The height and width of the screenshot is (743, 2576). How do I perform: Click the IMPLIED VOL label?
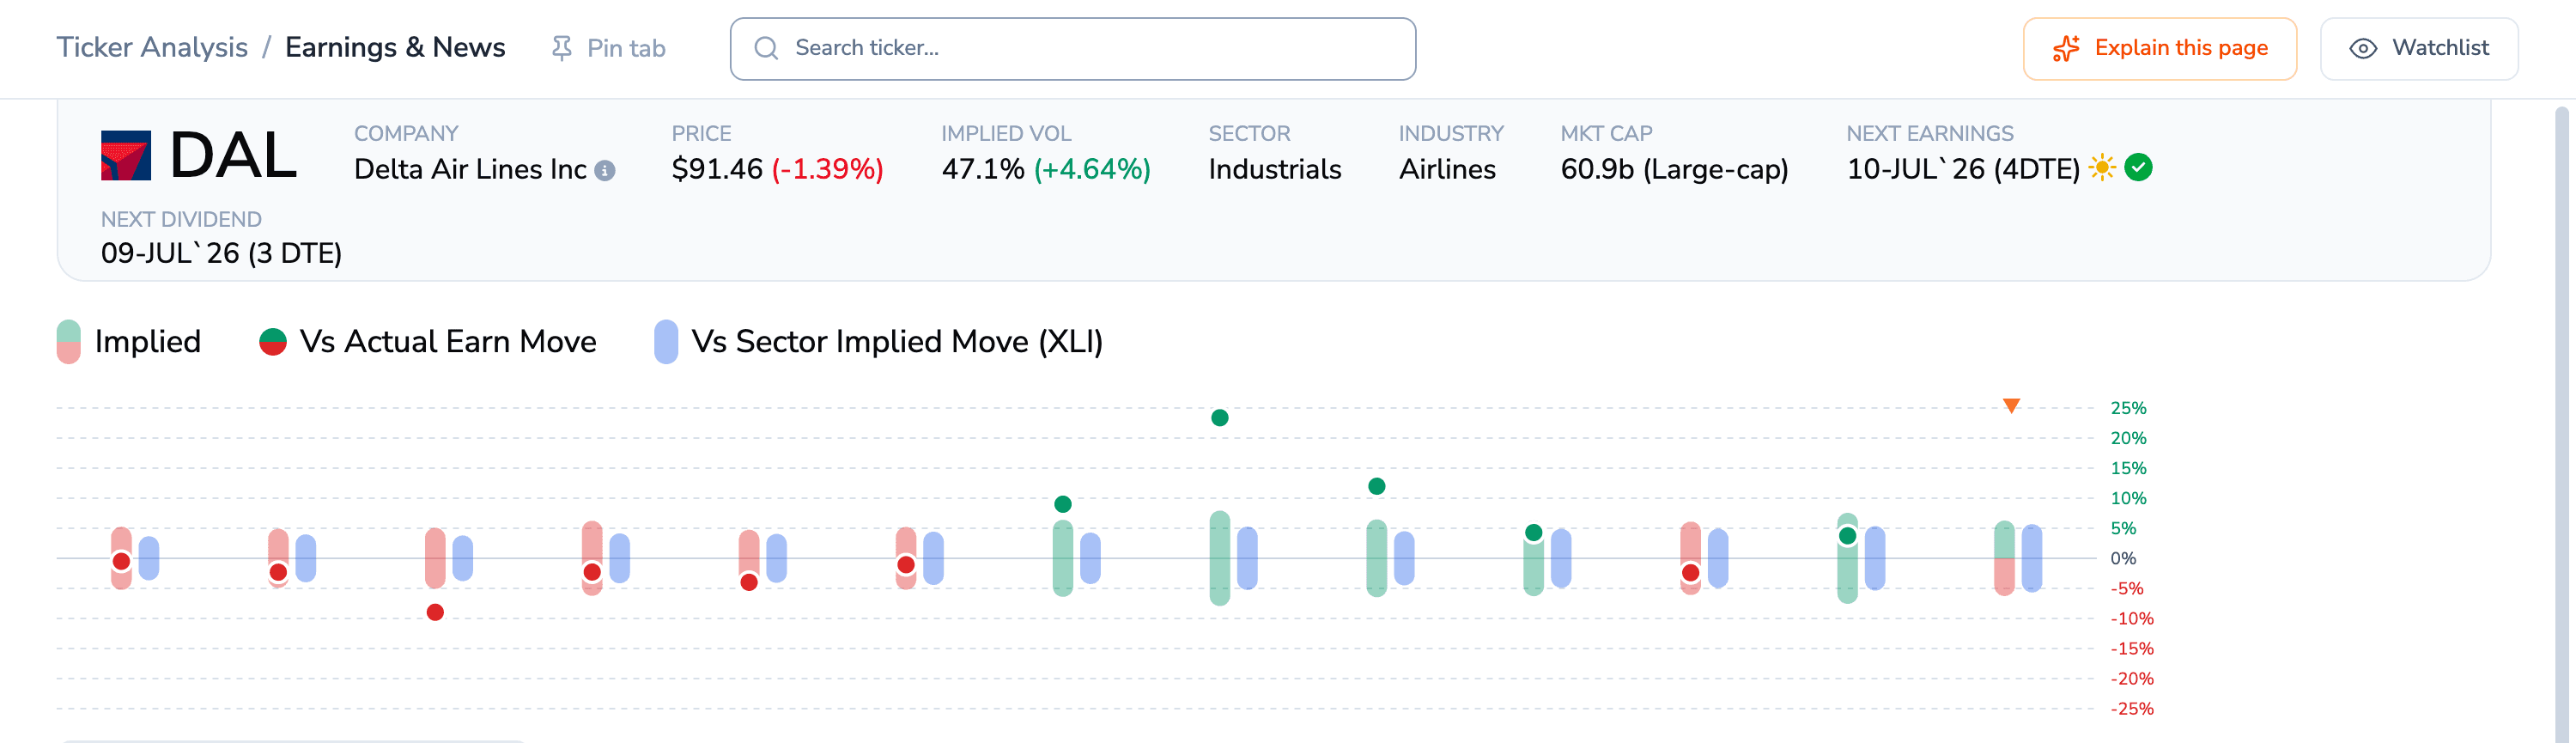click(1005, 134)
